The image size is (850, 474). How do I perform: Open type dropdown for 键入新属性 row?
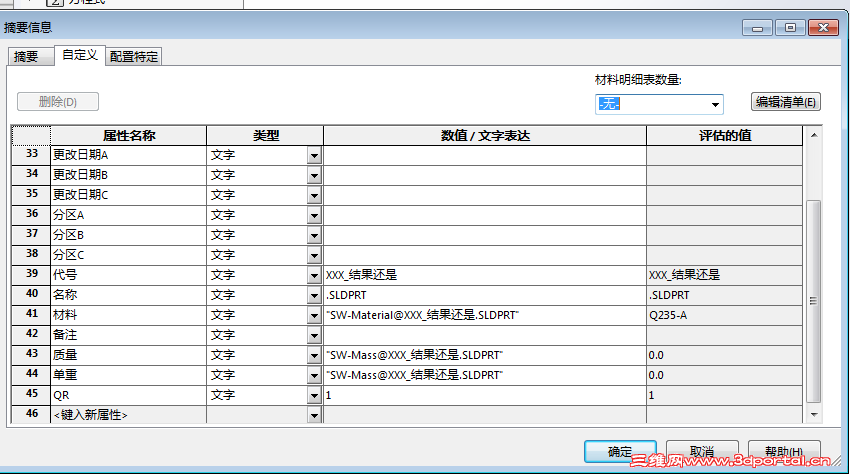pos(314,415)
